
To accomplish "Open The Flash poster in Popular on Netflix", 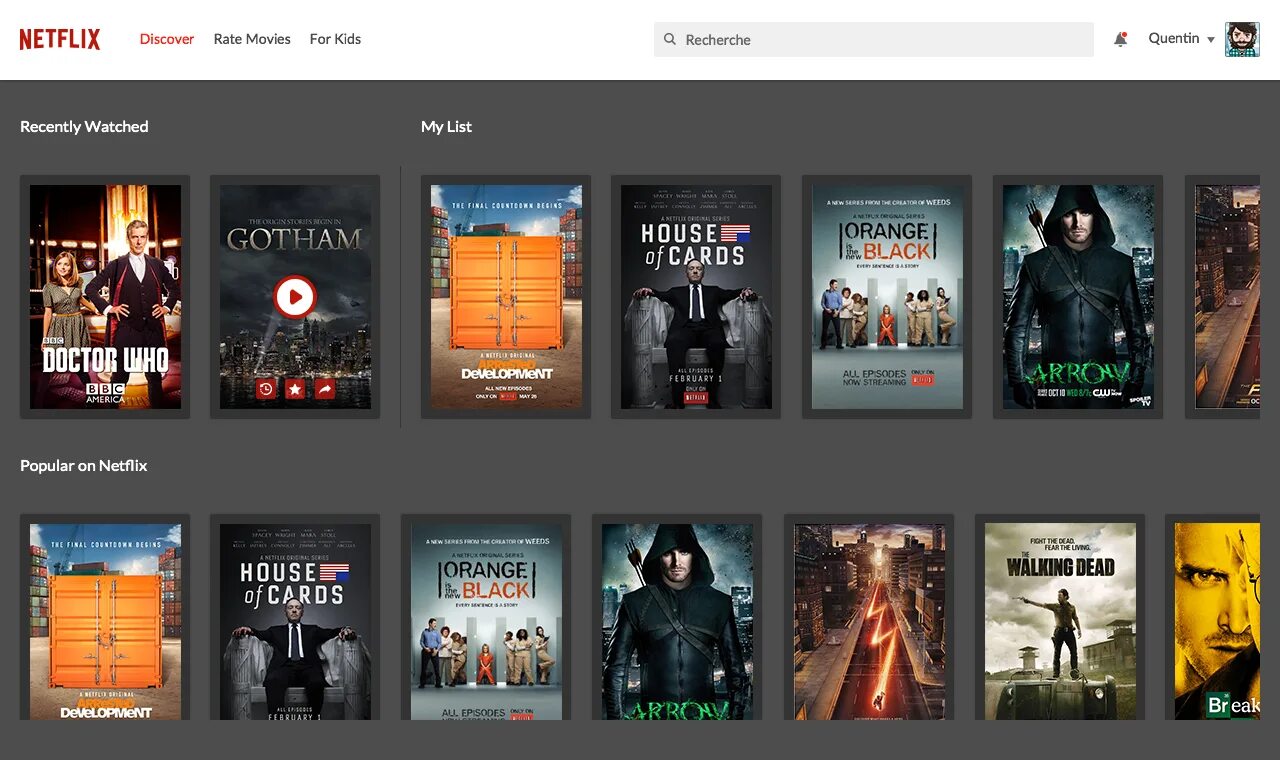I will click(x=869, y=617).
